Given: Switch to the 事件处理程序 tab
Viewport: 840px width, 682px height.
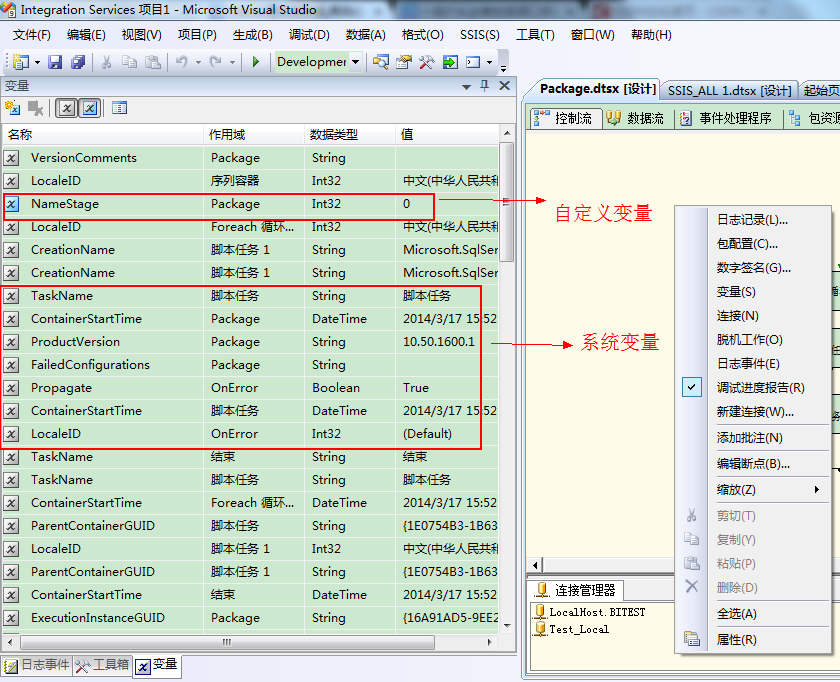Looking at the screenshot, I should click(x=726, y=118).
